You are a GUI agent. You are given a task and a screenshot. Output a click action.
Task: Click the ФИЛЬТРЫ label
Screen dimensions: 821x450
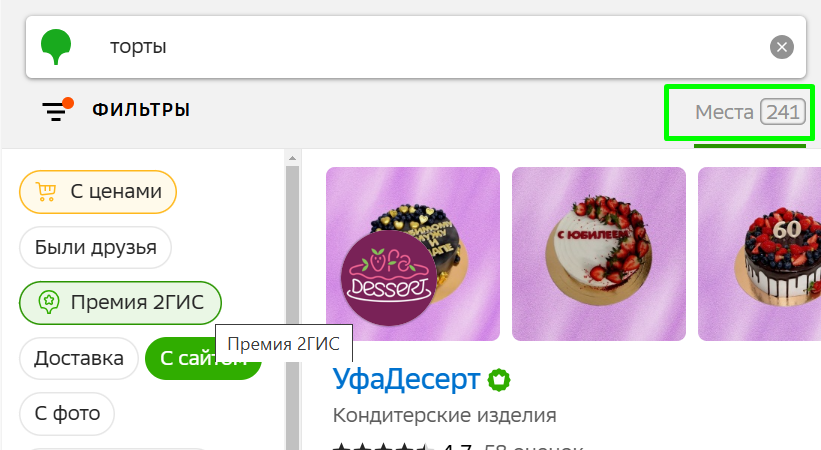[x=141, y=110]
